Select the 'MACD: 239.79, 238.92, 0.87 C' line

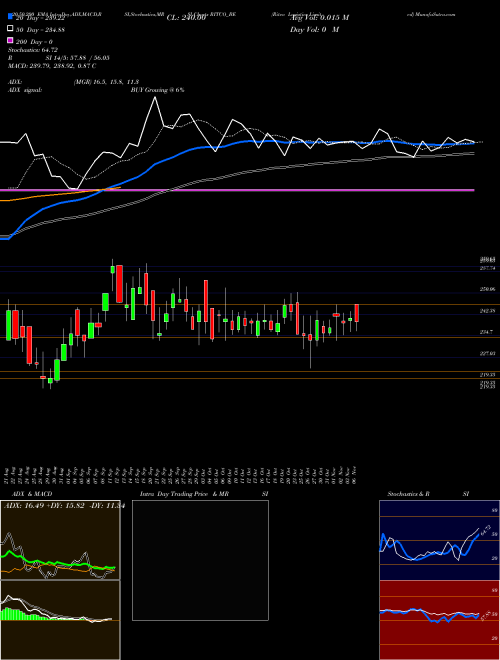[x=52, y=66]
